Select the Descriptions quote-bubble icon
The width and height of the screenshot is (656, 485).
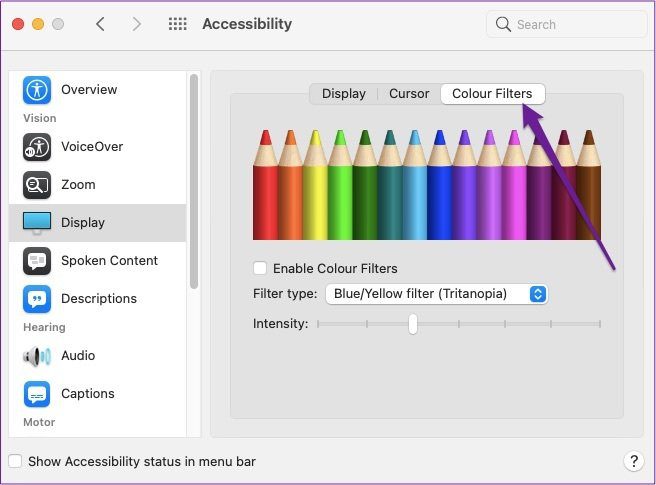pyautogui.click(x=37, y=299)
